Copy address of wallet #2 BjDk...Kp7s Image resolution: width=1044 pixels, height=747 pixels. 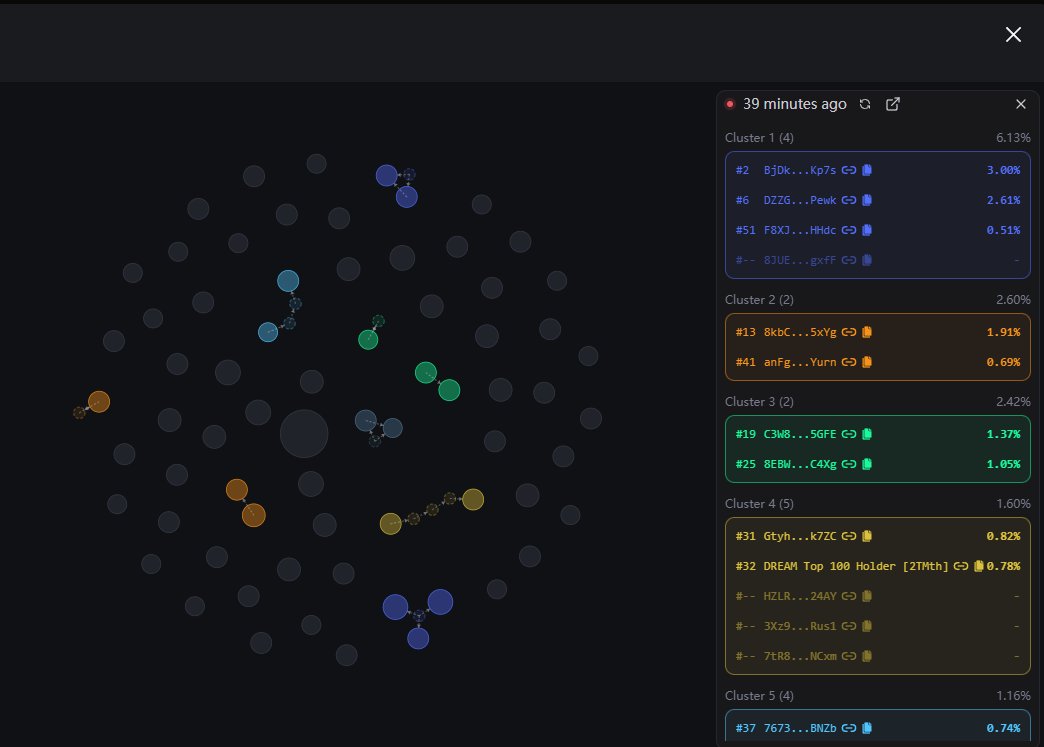click(x=867, y=170)
